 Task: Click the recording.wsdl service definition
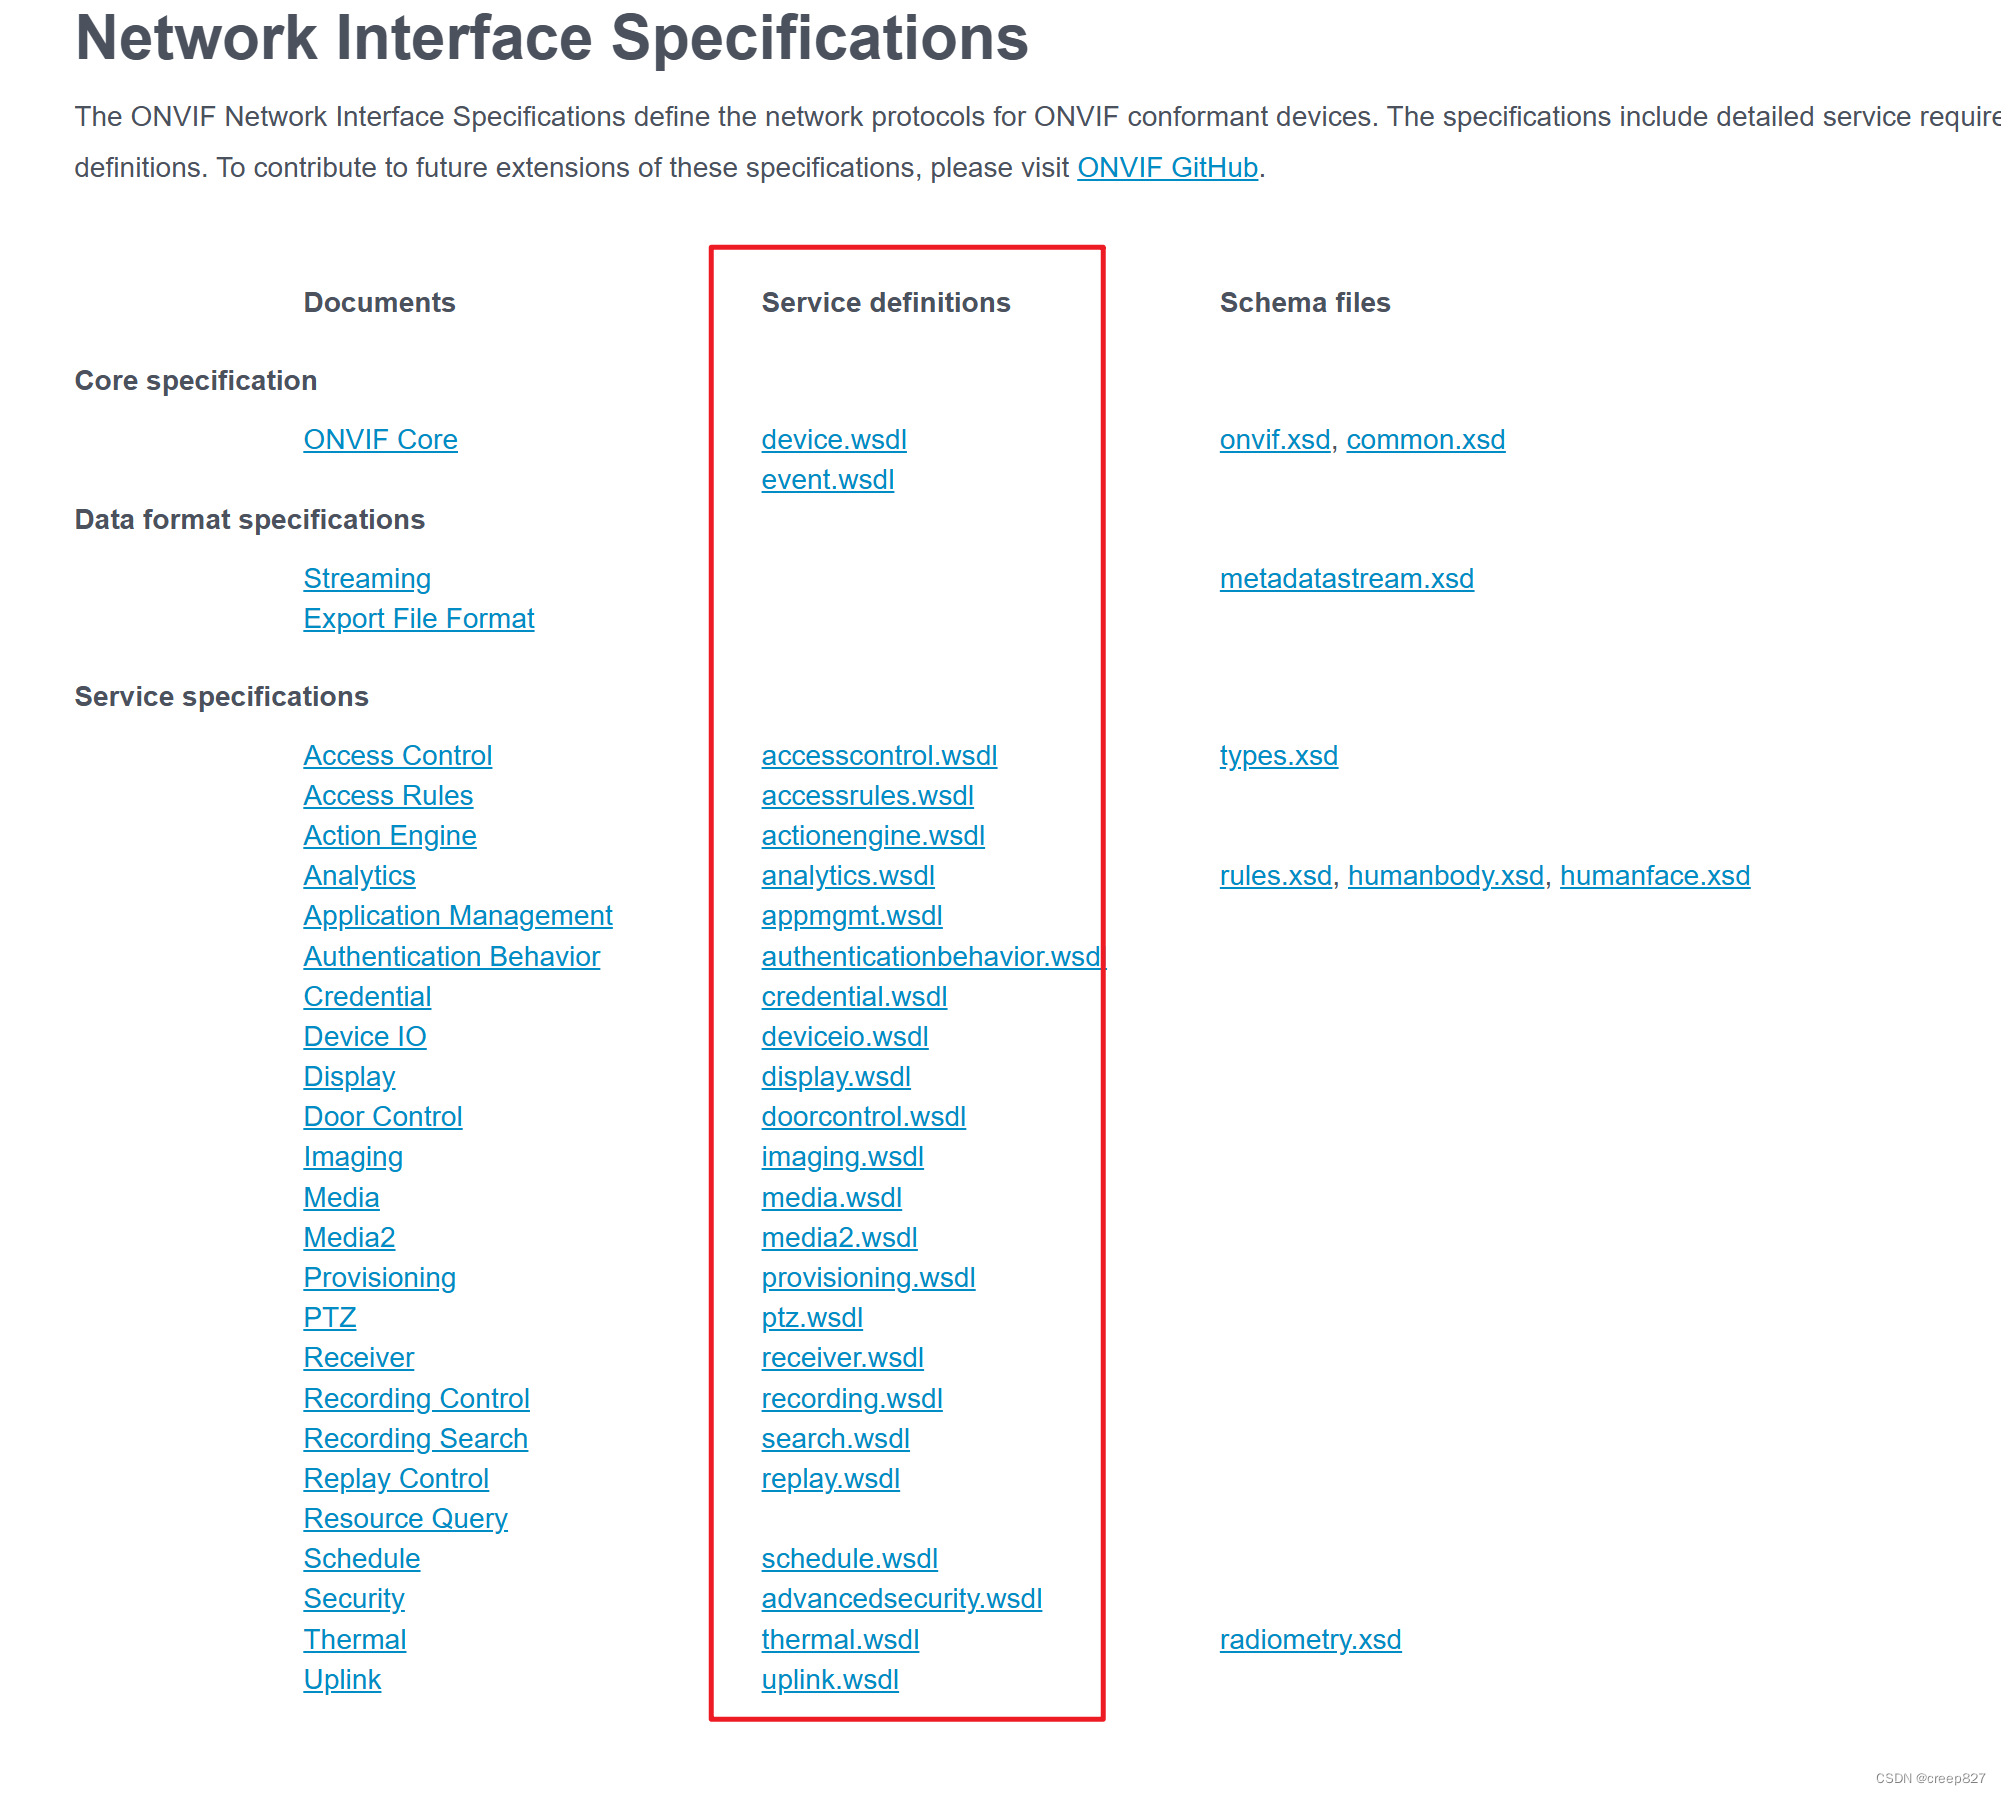click(x=851, y=1398)
